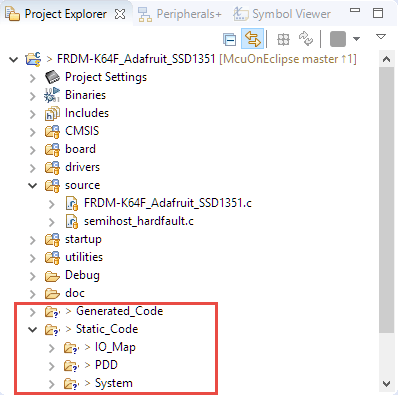Screen dimensions: 398x395
Task: Expand the Debug folder arrow
Action: [x=33, y=276]
